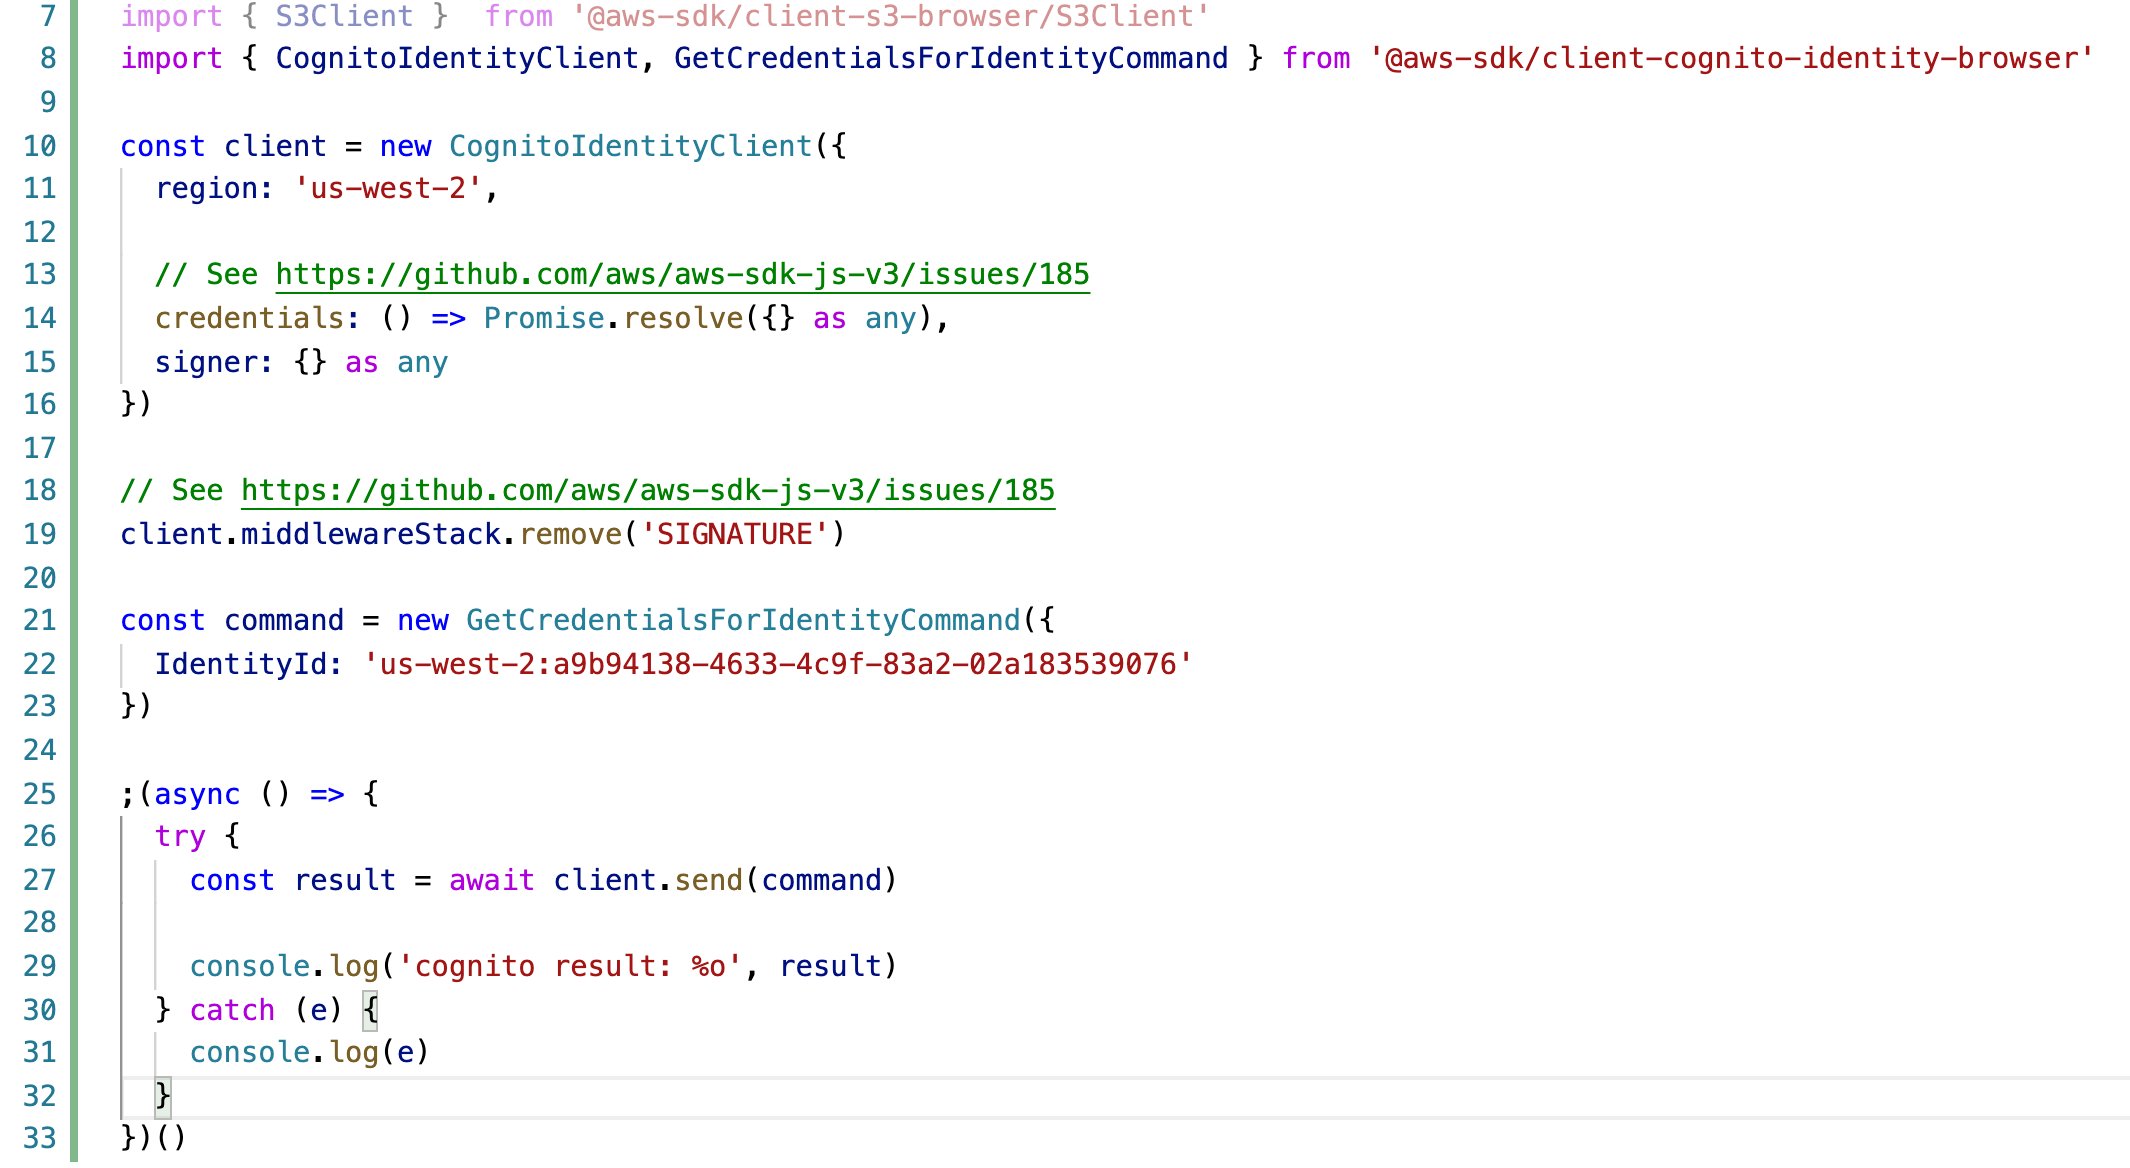
Task: Click the IdentityId value on line 22
Action: coord(775,662)
